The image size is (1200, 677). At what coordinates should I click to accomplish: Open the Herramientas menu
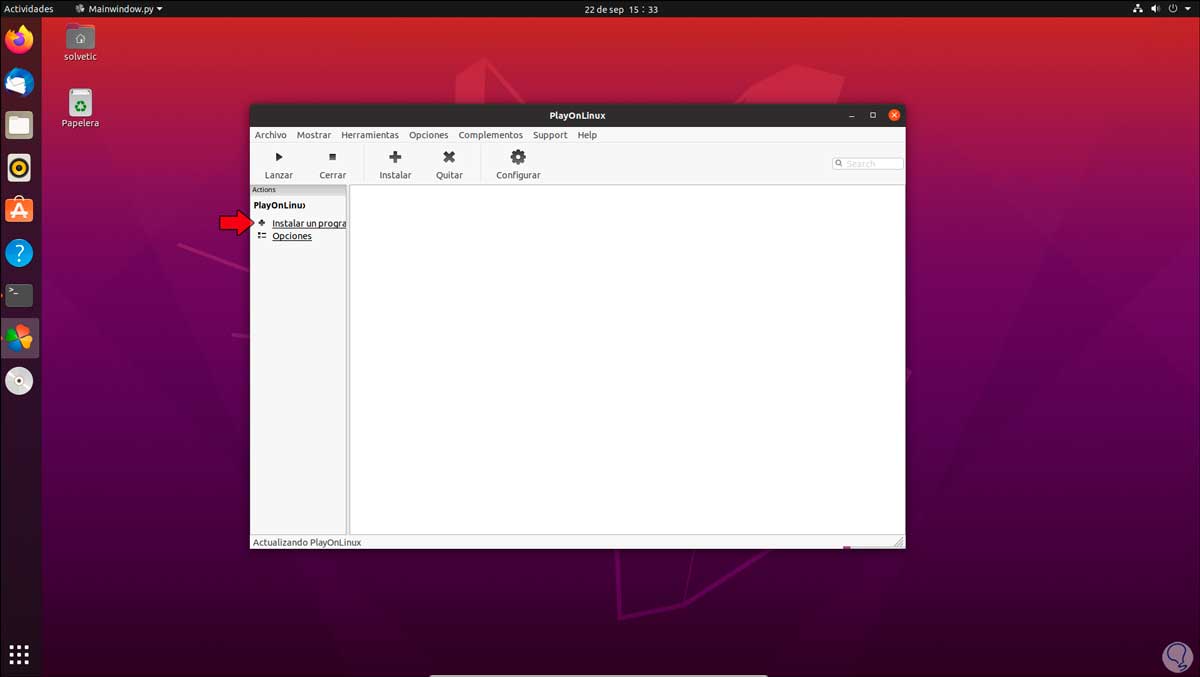tap(370, 135)
